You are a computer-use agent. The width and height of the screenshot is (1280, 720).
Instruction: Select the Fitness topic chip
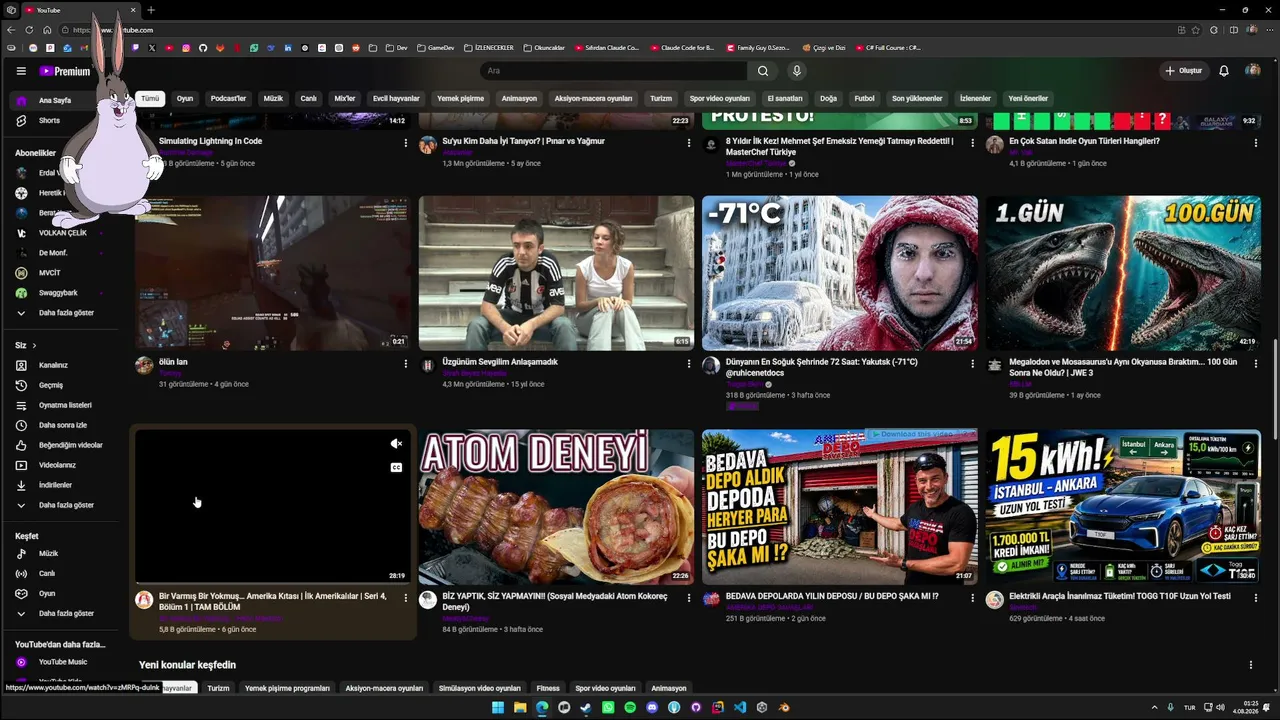pyautogui.click(x=548, y=688)
